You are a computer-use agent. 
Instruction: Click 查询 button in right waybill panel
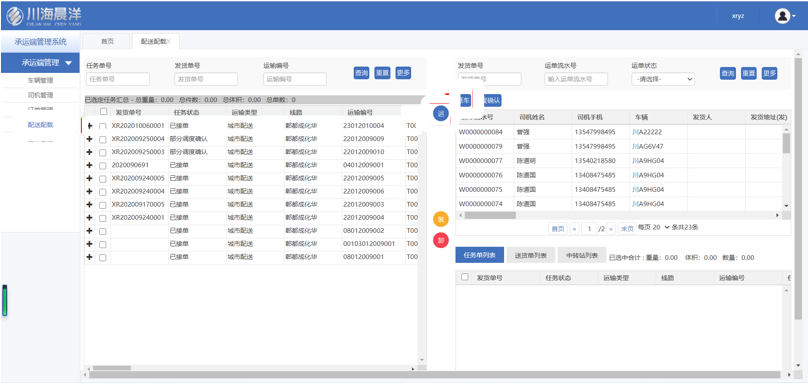728,74
